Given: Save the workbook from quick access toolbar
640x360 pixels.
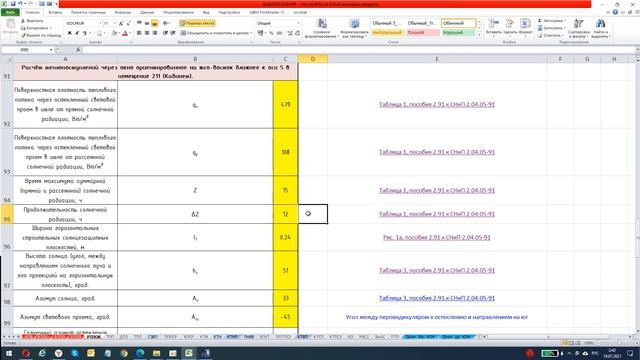Looking at the screenshot, I should 13,4.
